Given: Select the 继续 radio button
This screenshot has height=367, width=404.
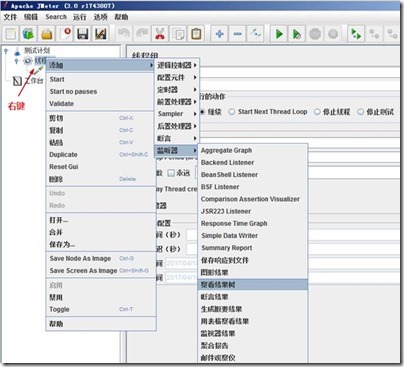Looking at the screenshot, I should [x=202, y=112].
